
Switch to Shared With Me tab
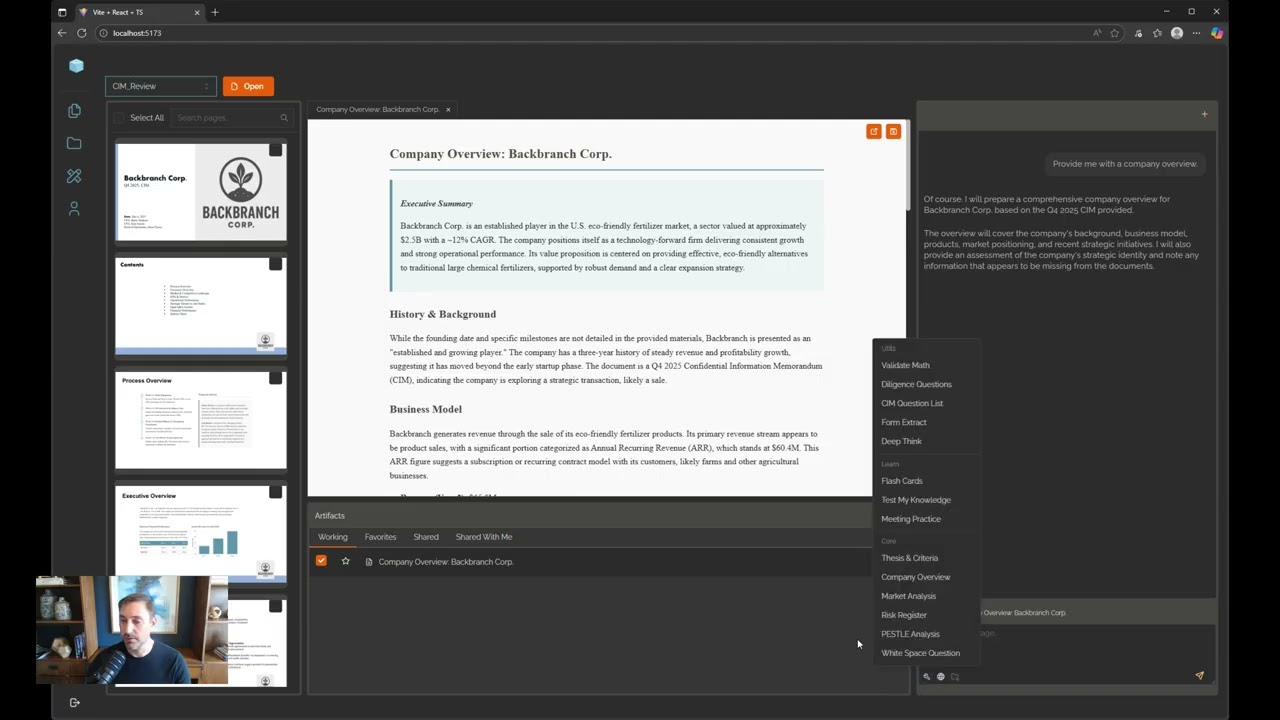tap(484, 537)
